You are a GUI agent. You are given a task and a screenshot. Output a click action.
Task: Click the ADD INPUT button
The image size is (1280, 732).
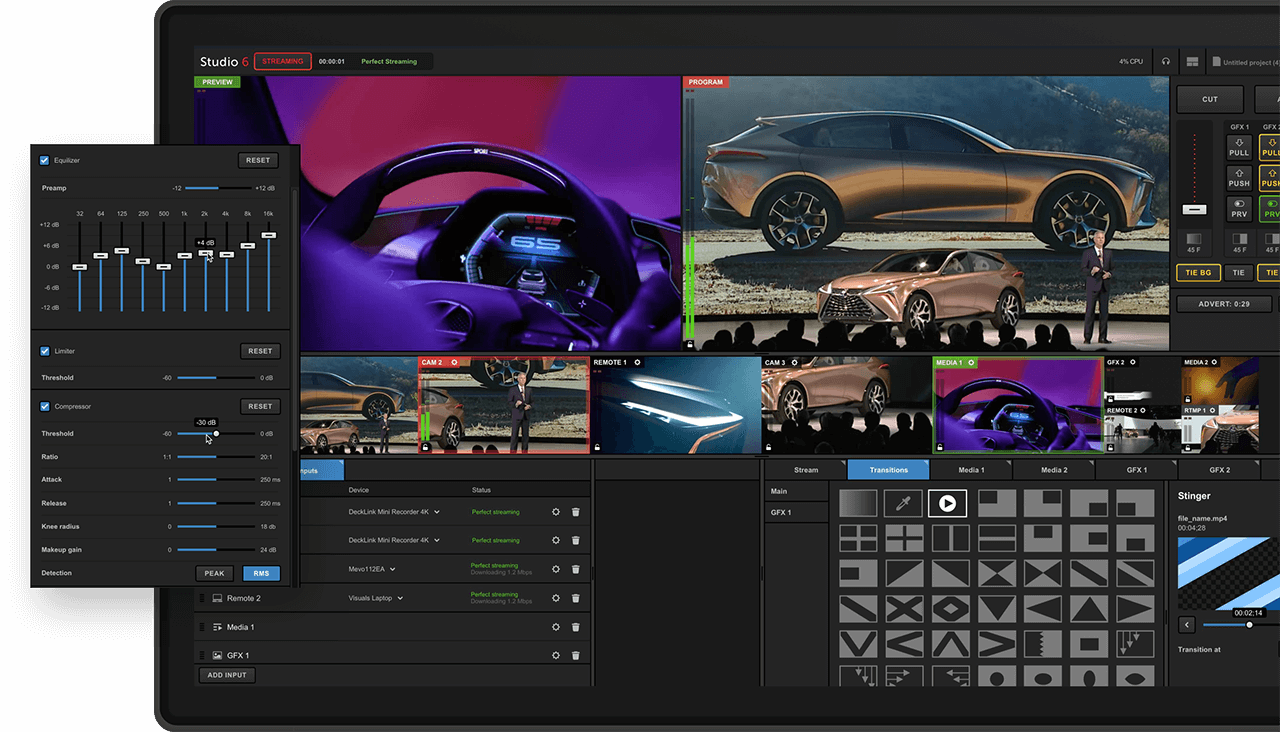pos(226,675)
